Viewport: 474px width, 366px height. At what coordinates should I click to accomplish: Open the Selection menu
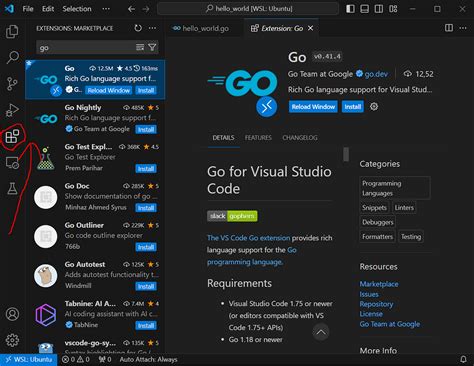point(77,9)
